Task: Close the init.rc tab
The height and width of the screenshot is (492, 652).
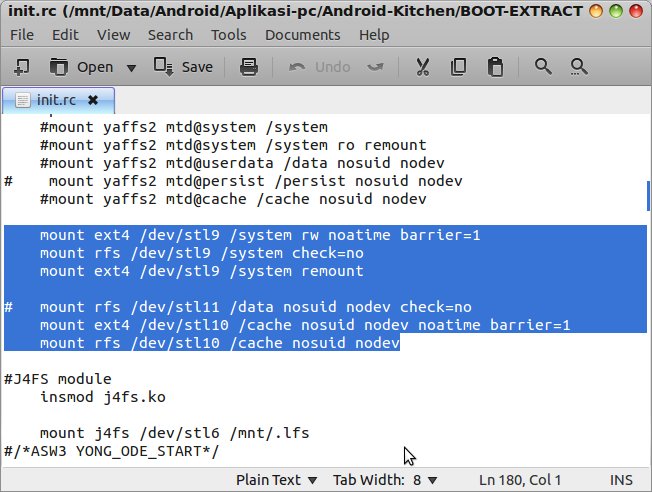Action: pos(93,100)
